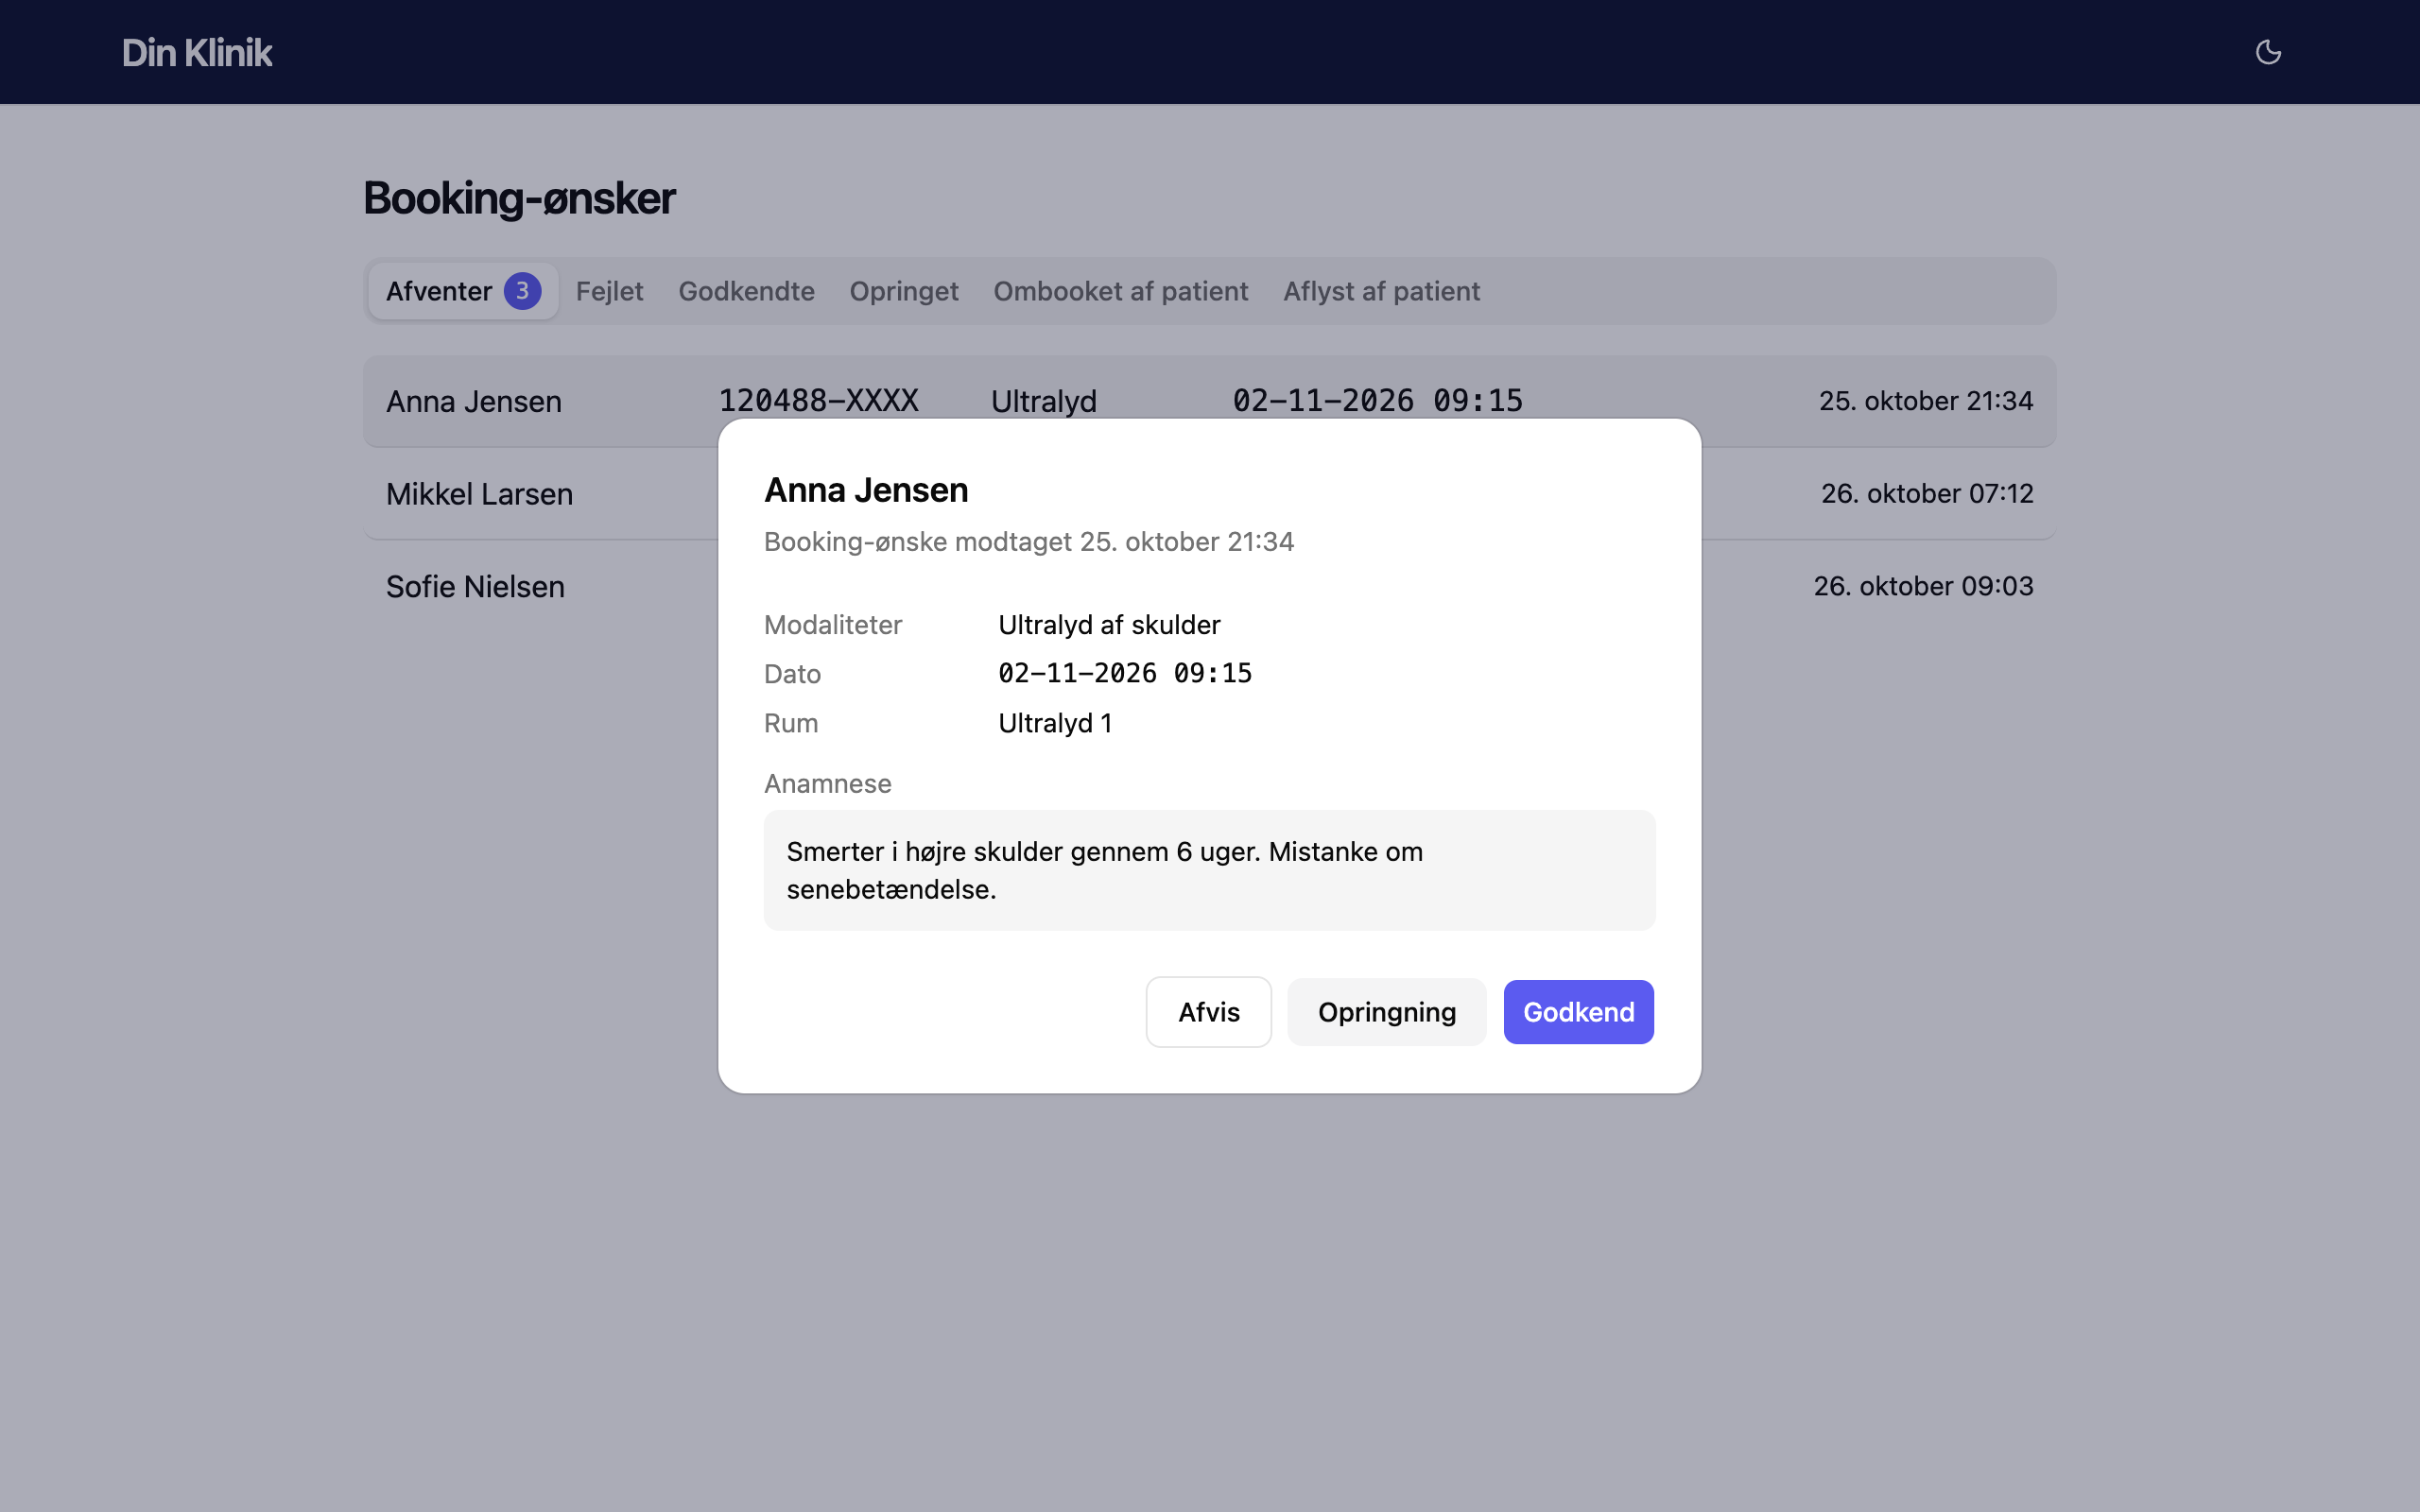Click the Afvis button
This screenshot has width=2420, height=1512.
click(x=1208, y=1012)
